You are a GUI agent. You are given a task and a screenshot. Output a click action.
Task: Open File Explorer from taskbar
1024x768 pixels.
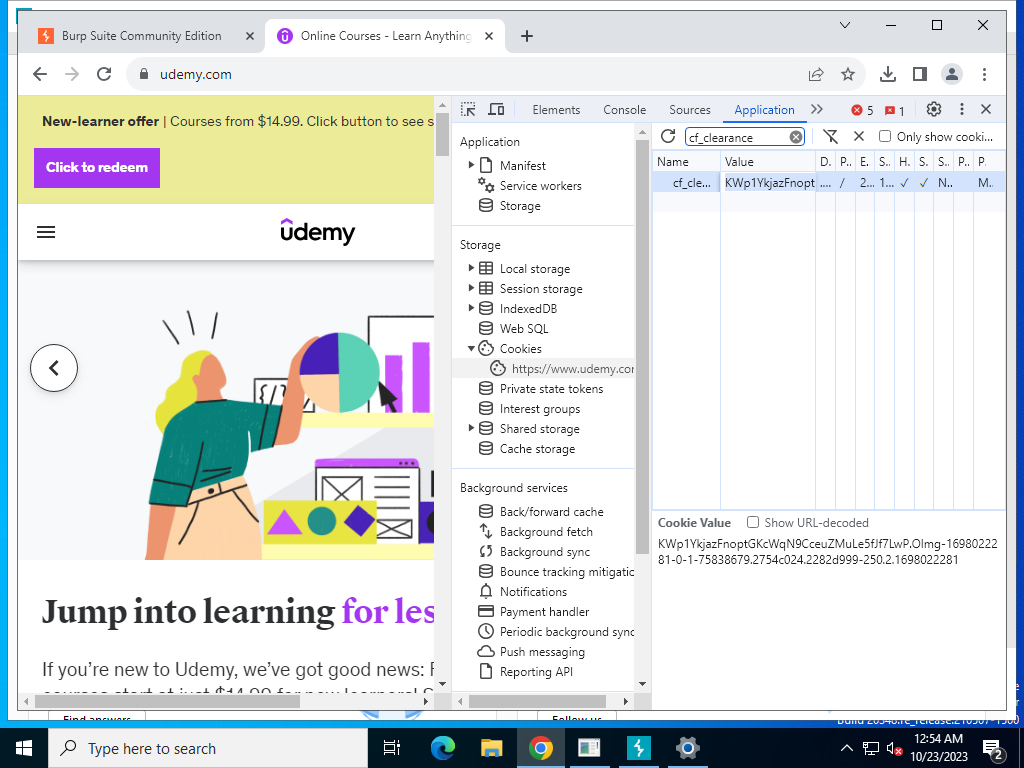pyautogui.click(x=491, y=748)
